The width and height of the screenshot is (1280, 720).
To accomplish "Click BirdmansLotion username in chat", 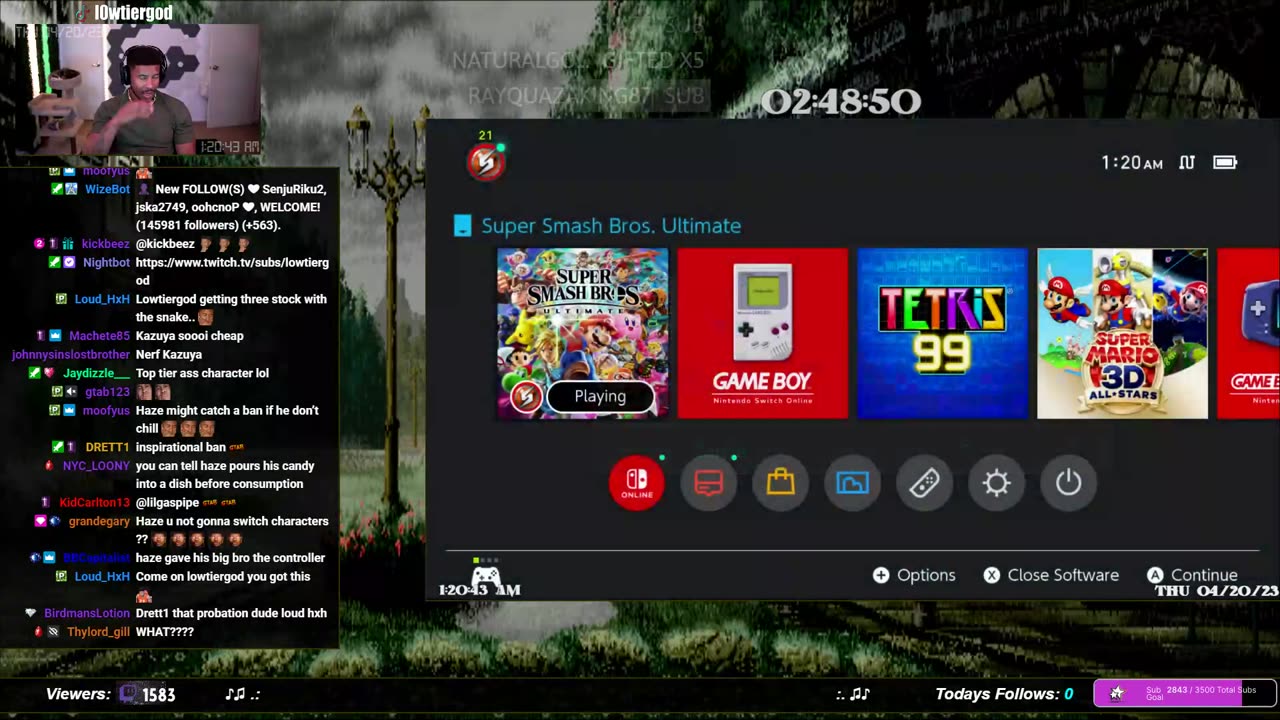I will 87,613.
